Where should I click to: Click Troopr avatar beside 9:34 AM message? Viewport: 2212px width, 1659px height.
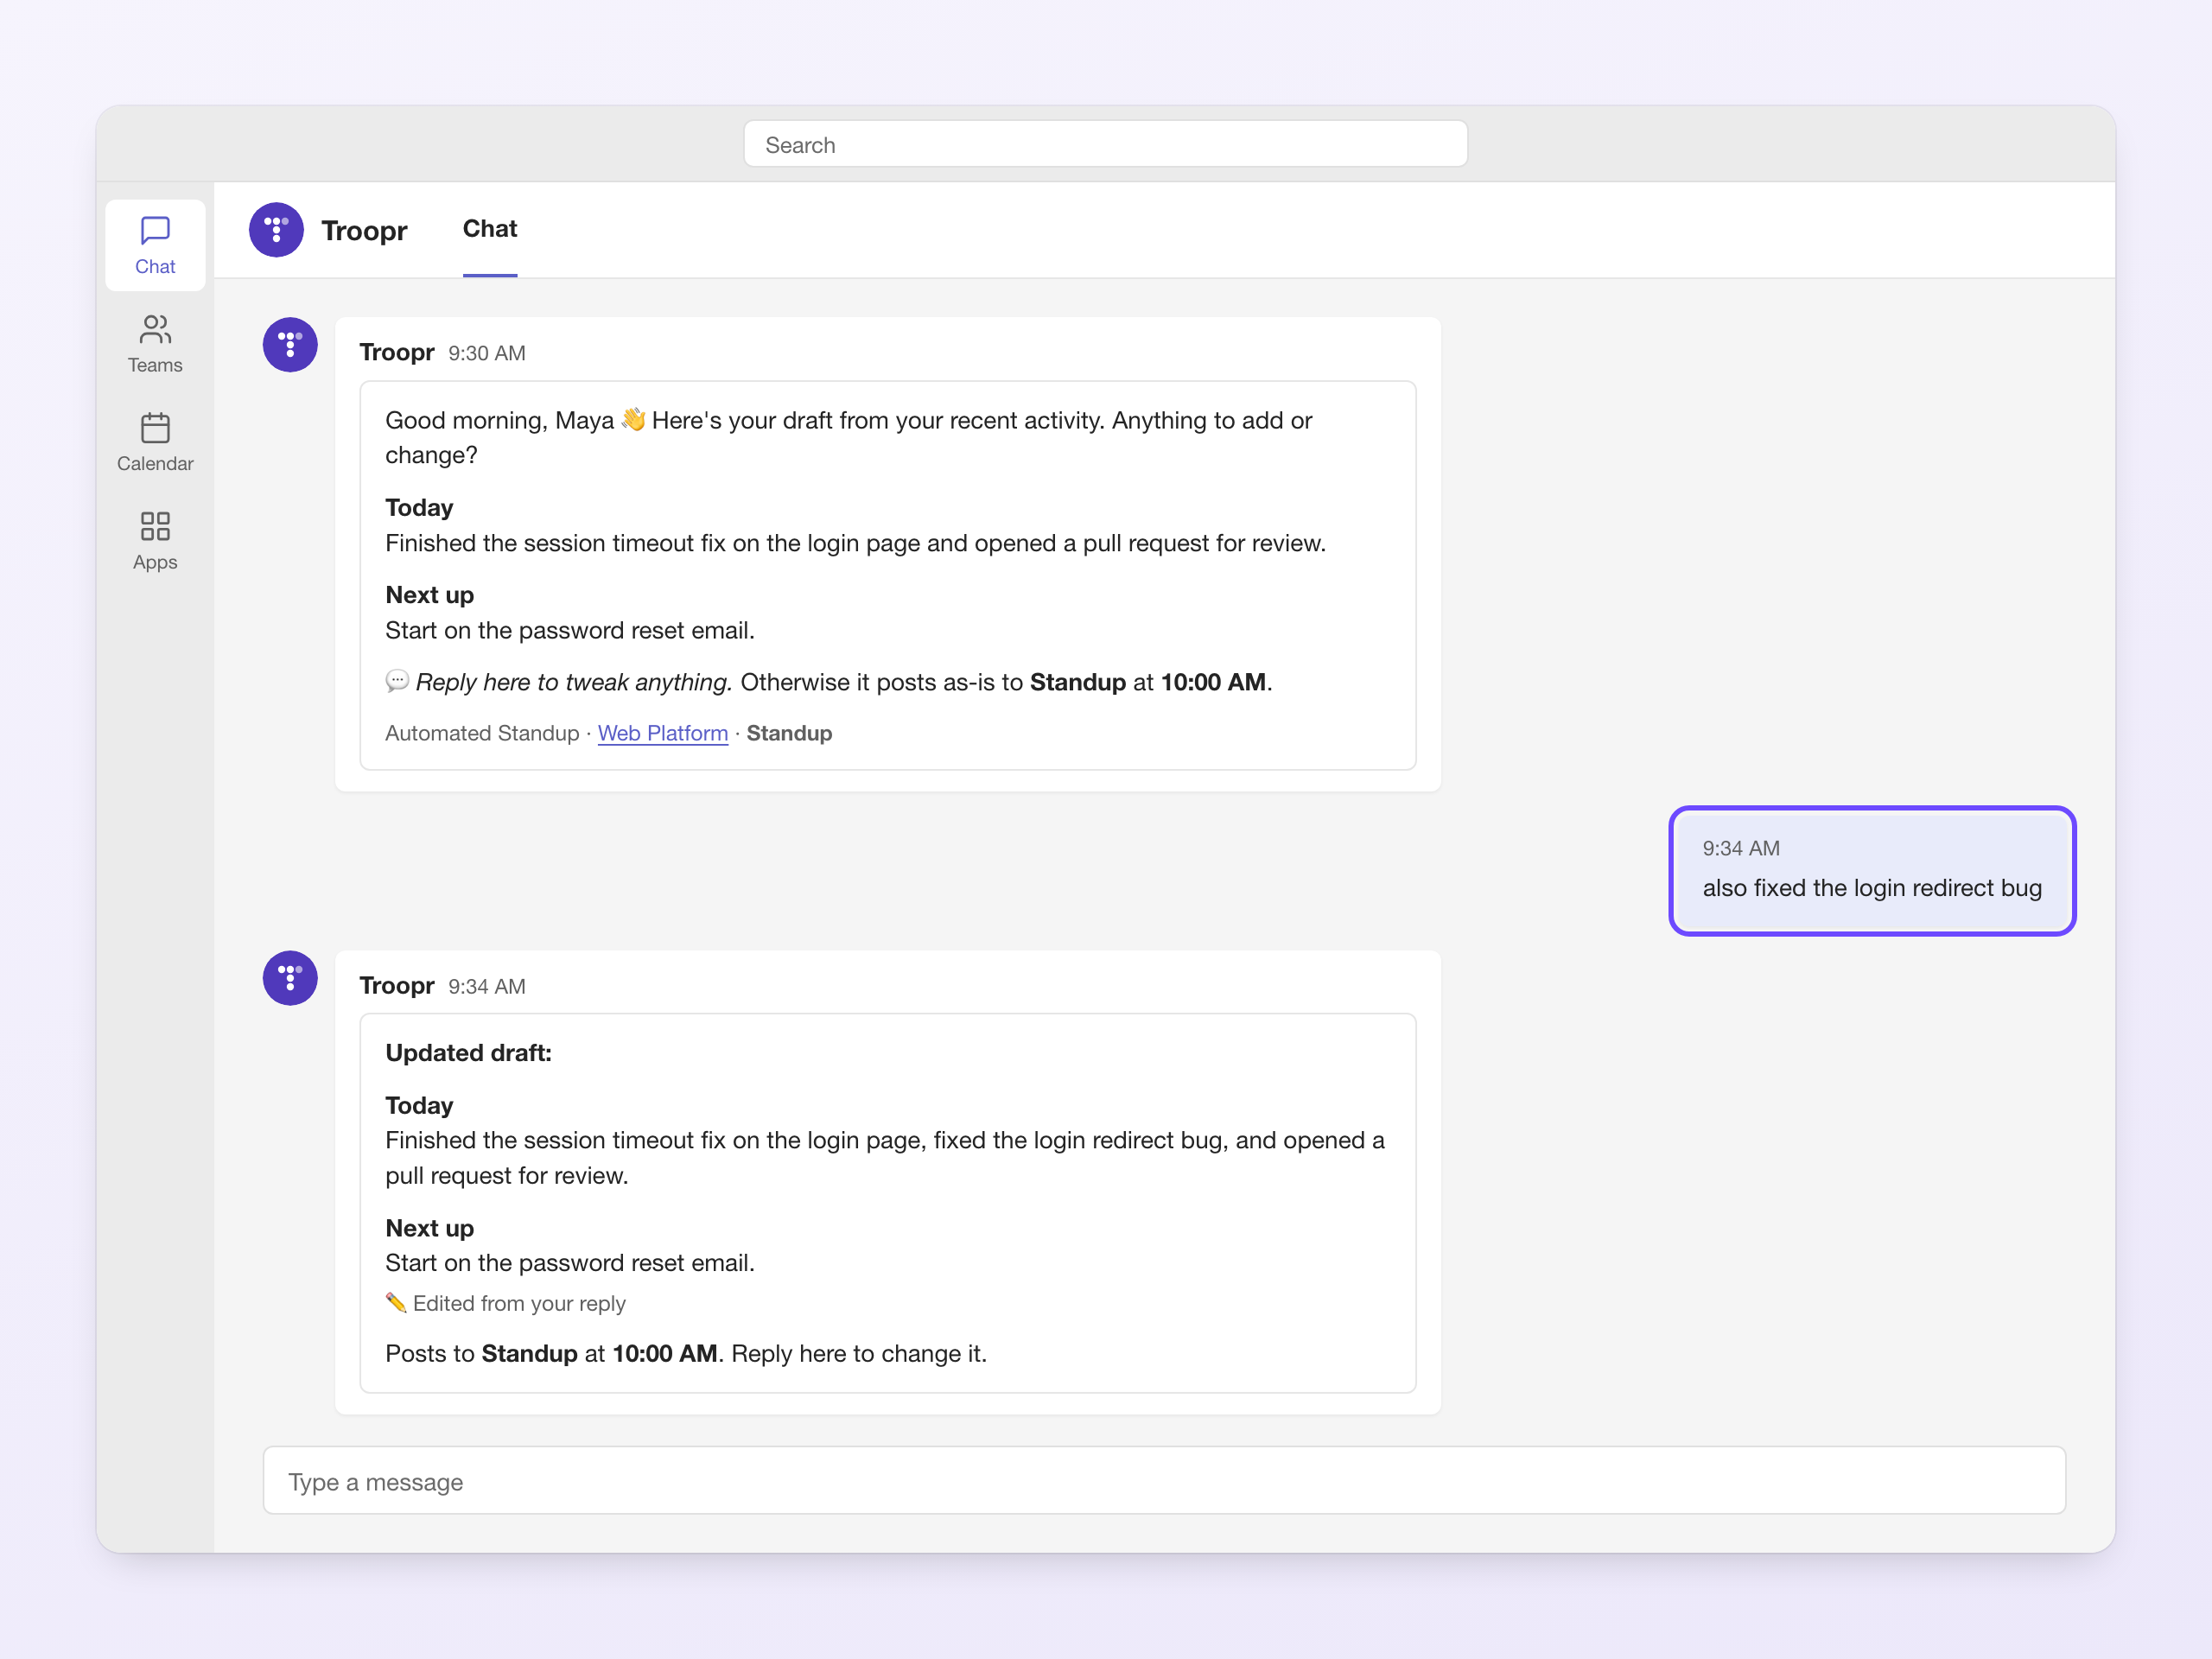tap(290, 978)
